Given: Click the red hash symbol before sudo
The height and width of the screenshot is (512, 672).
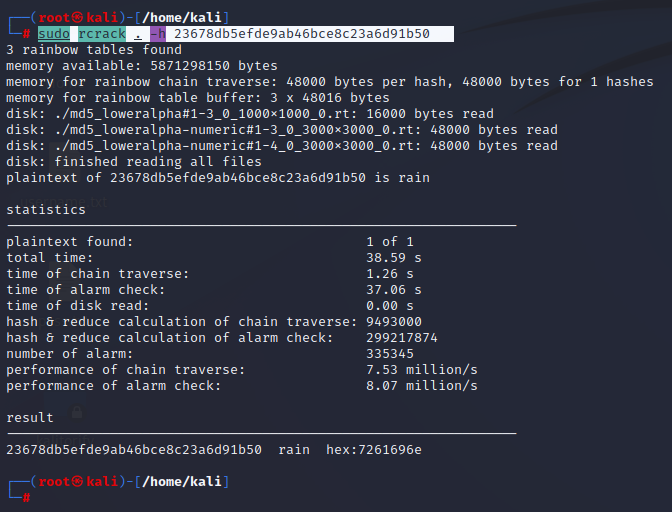Looking at the screenshot, I should [27, 34].
